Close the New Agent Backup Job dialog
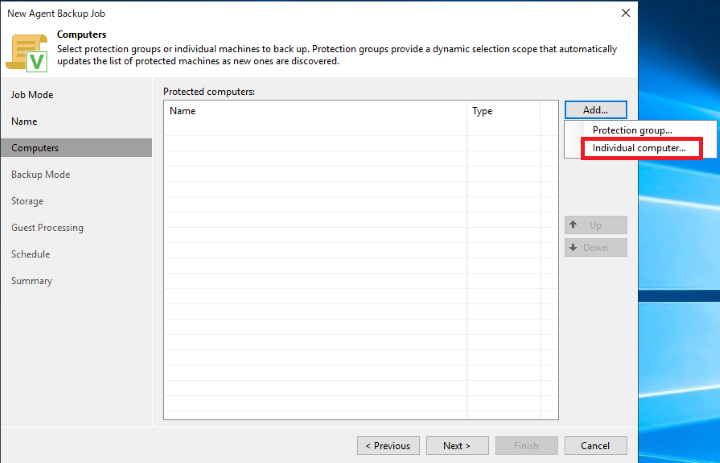The width and height of the screenshot is (720, 463). 625,13
